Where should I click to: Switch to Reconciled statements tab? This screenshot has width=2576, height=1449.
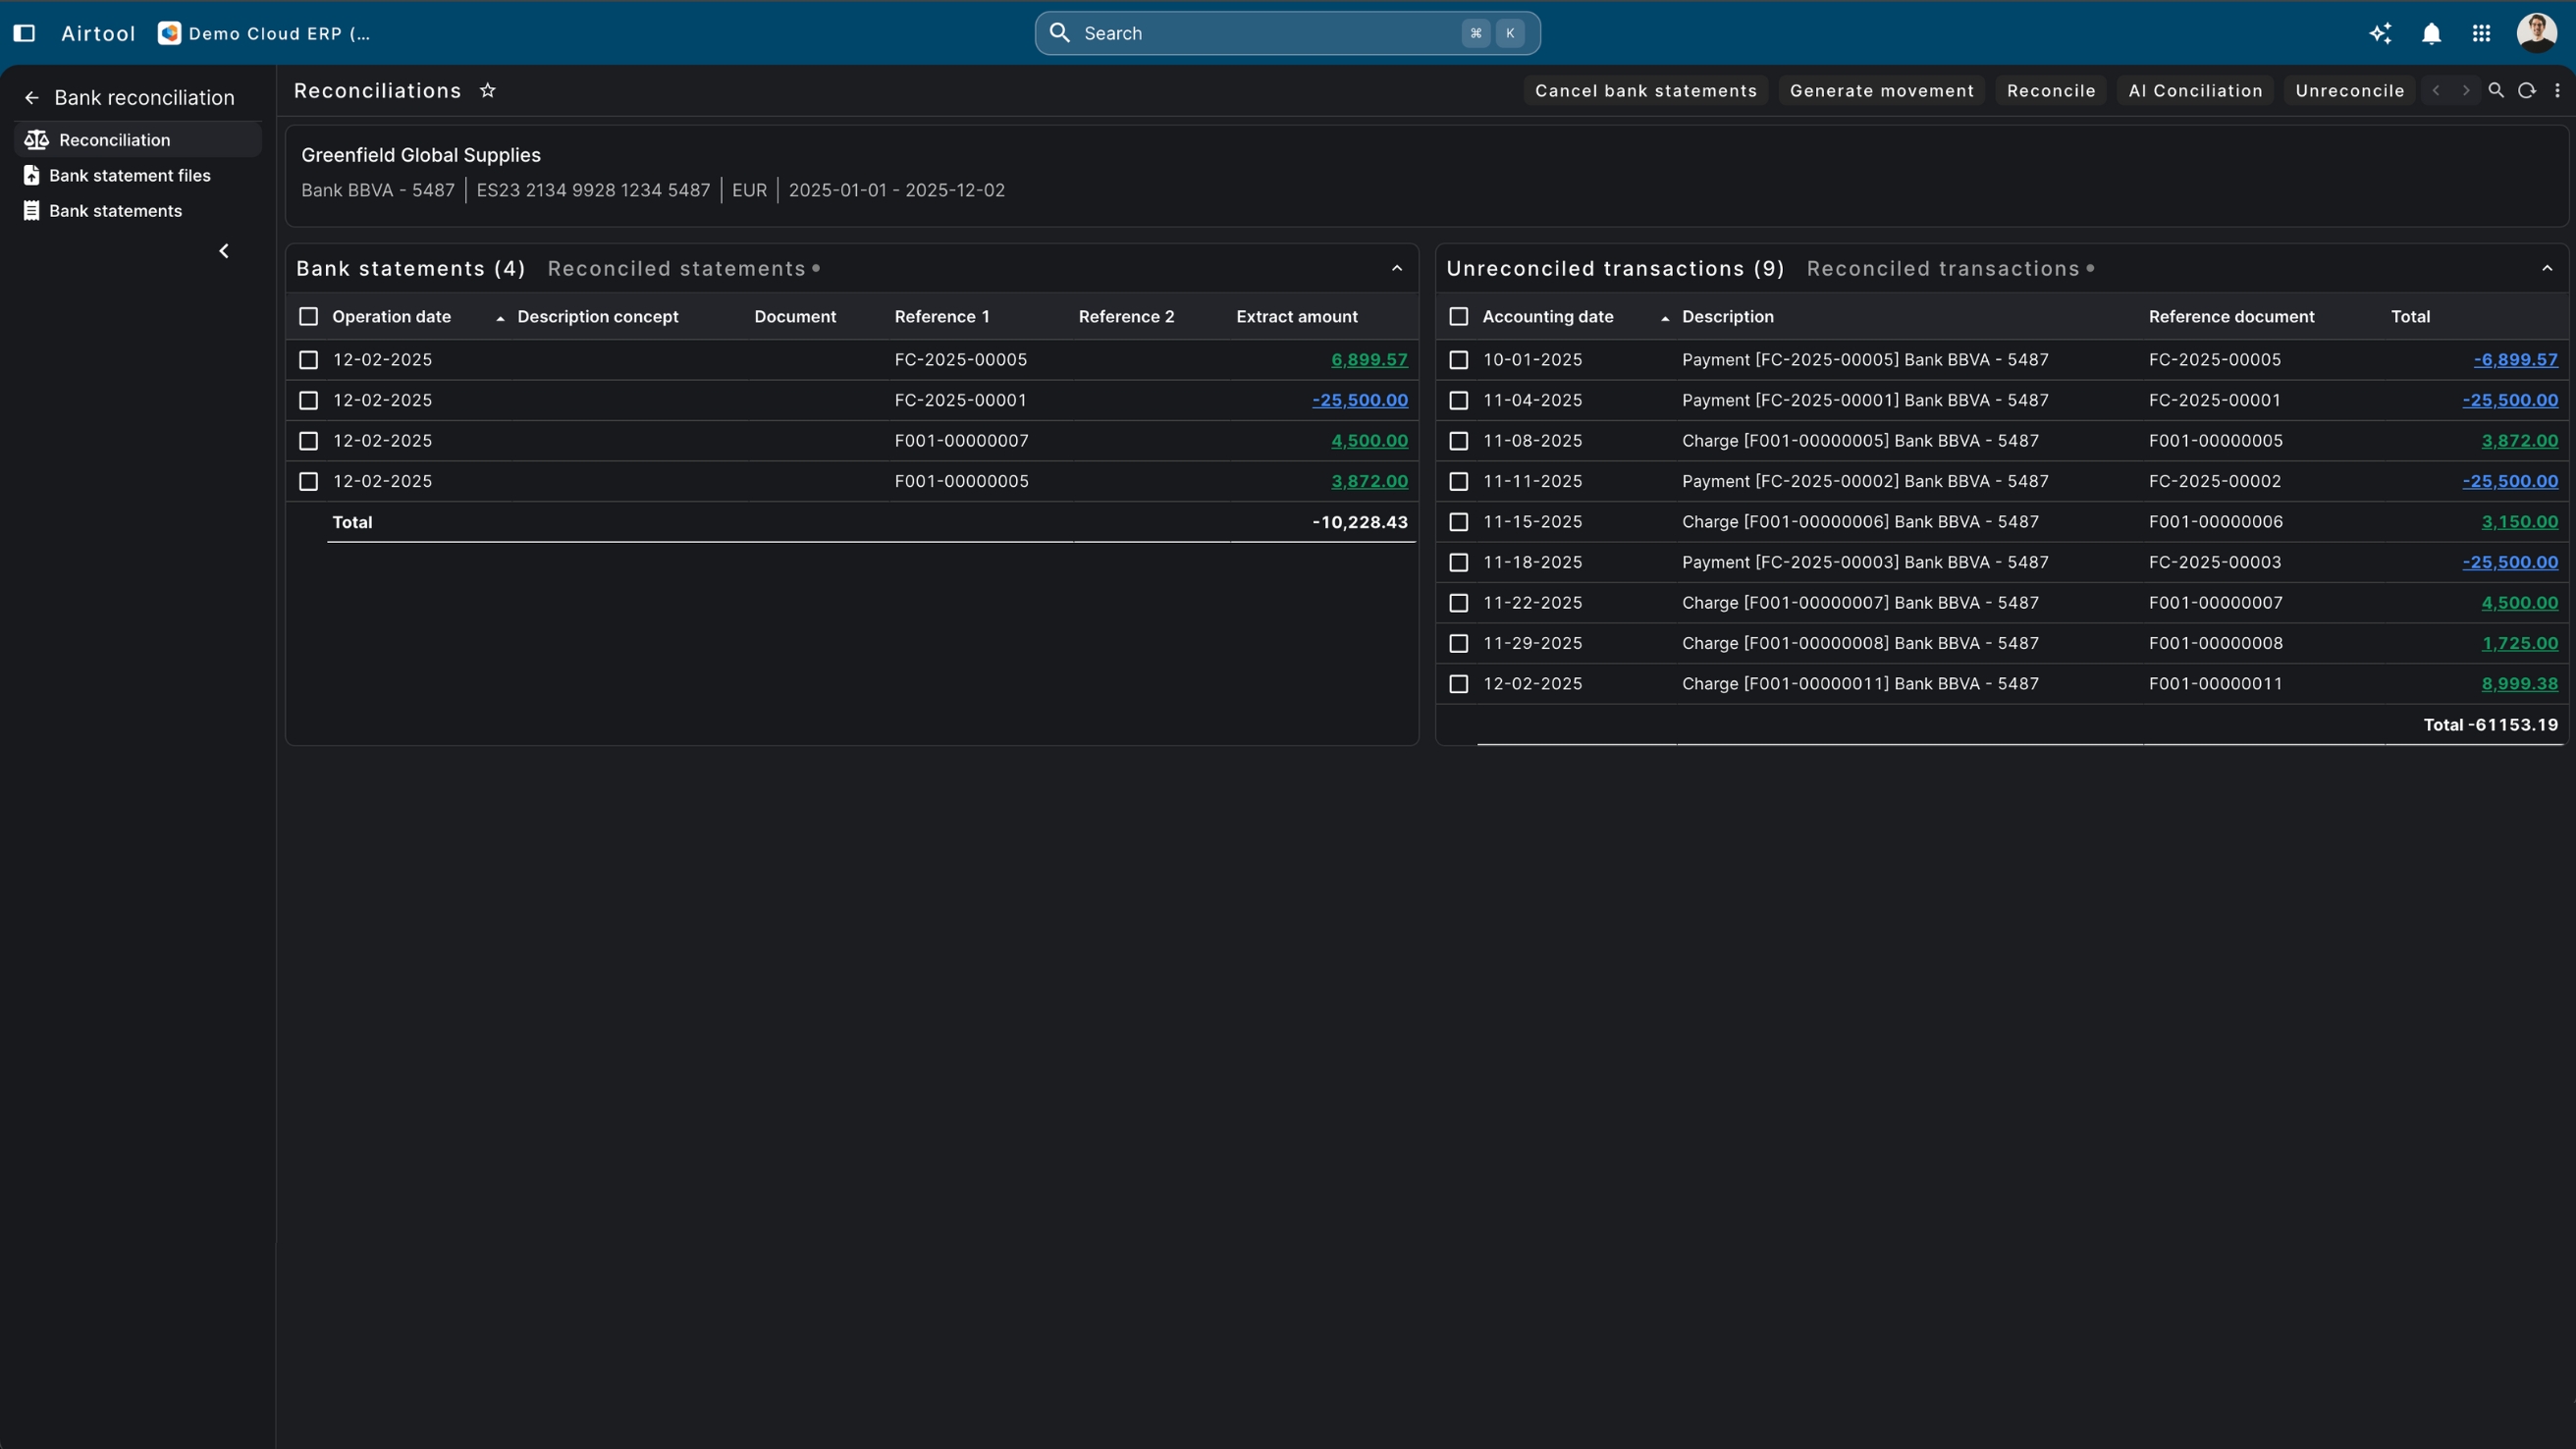tap(676, 268)
